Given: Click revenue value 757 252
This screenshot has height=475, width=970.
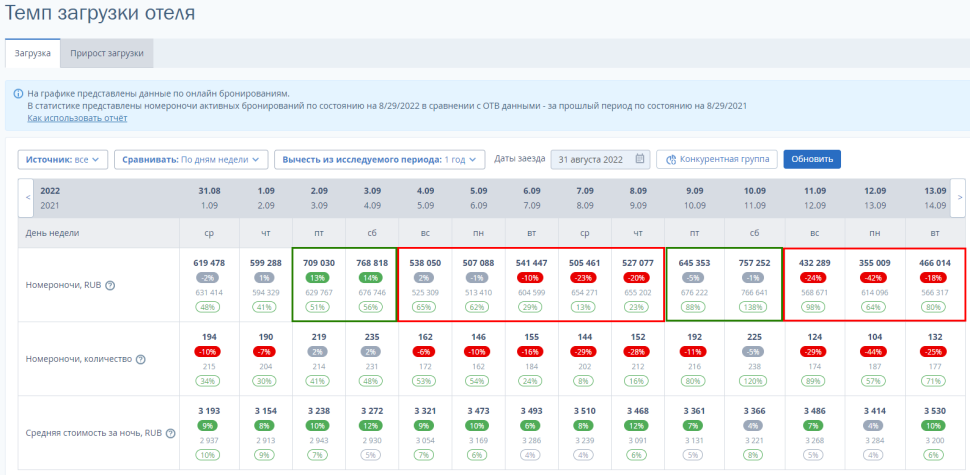Looking at the screenshot, I should pyautogui.click(x=754, y=263).
